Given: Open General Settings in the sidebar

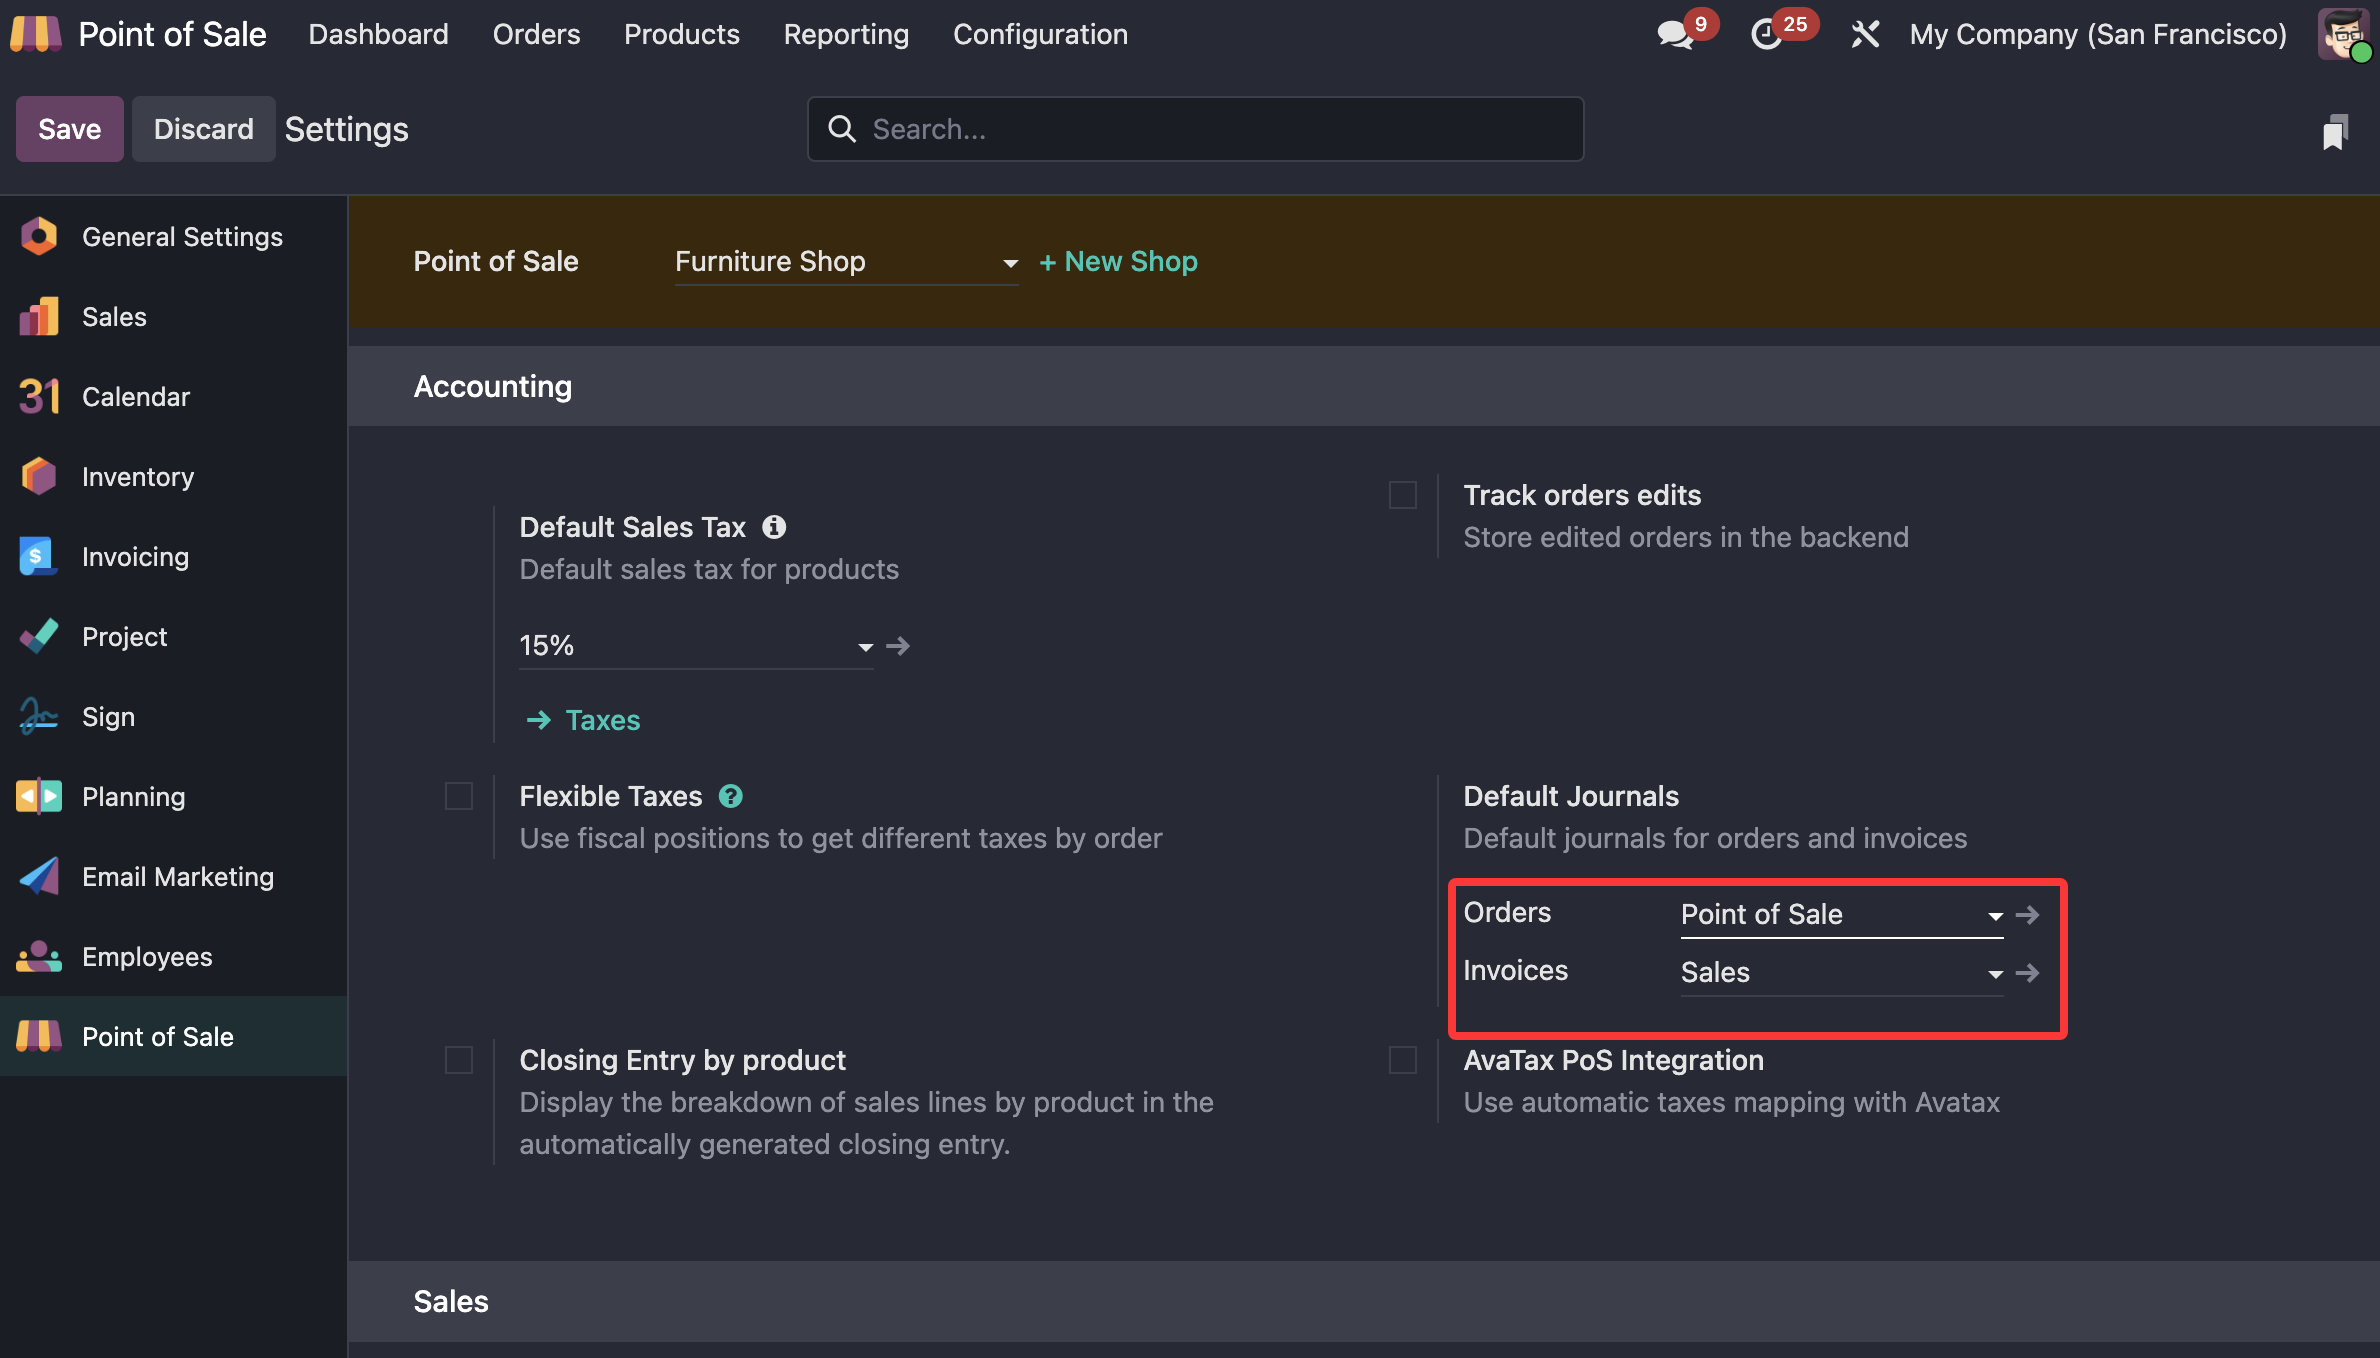Looking at the screenshot, I should click(174, 236).
